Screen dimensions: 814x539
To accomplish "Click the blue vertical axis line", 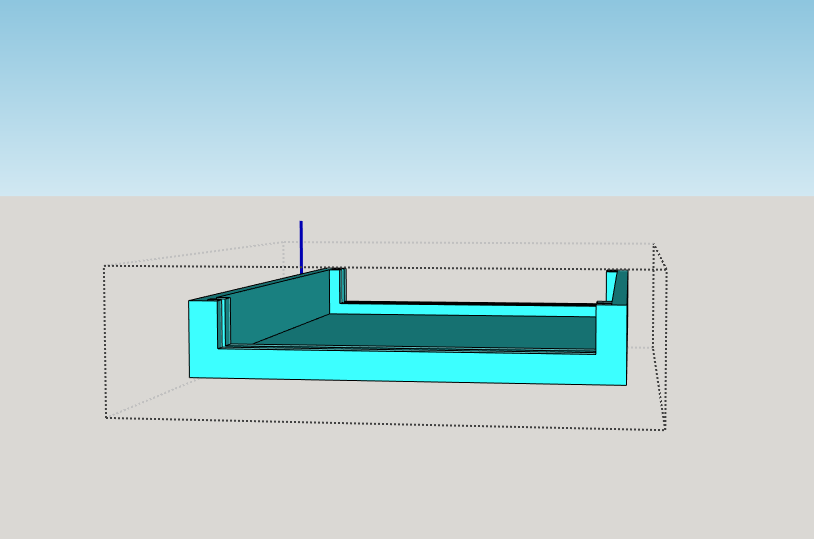I will 301,247.
